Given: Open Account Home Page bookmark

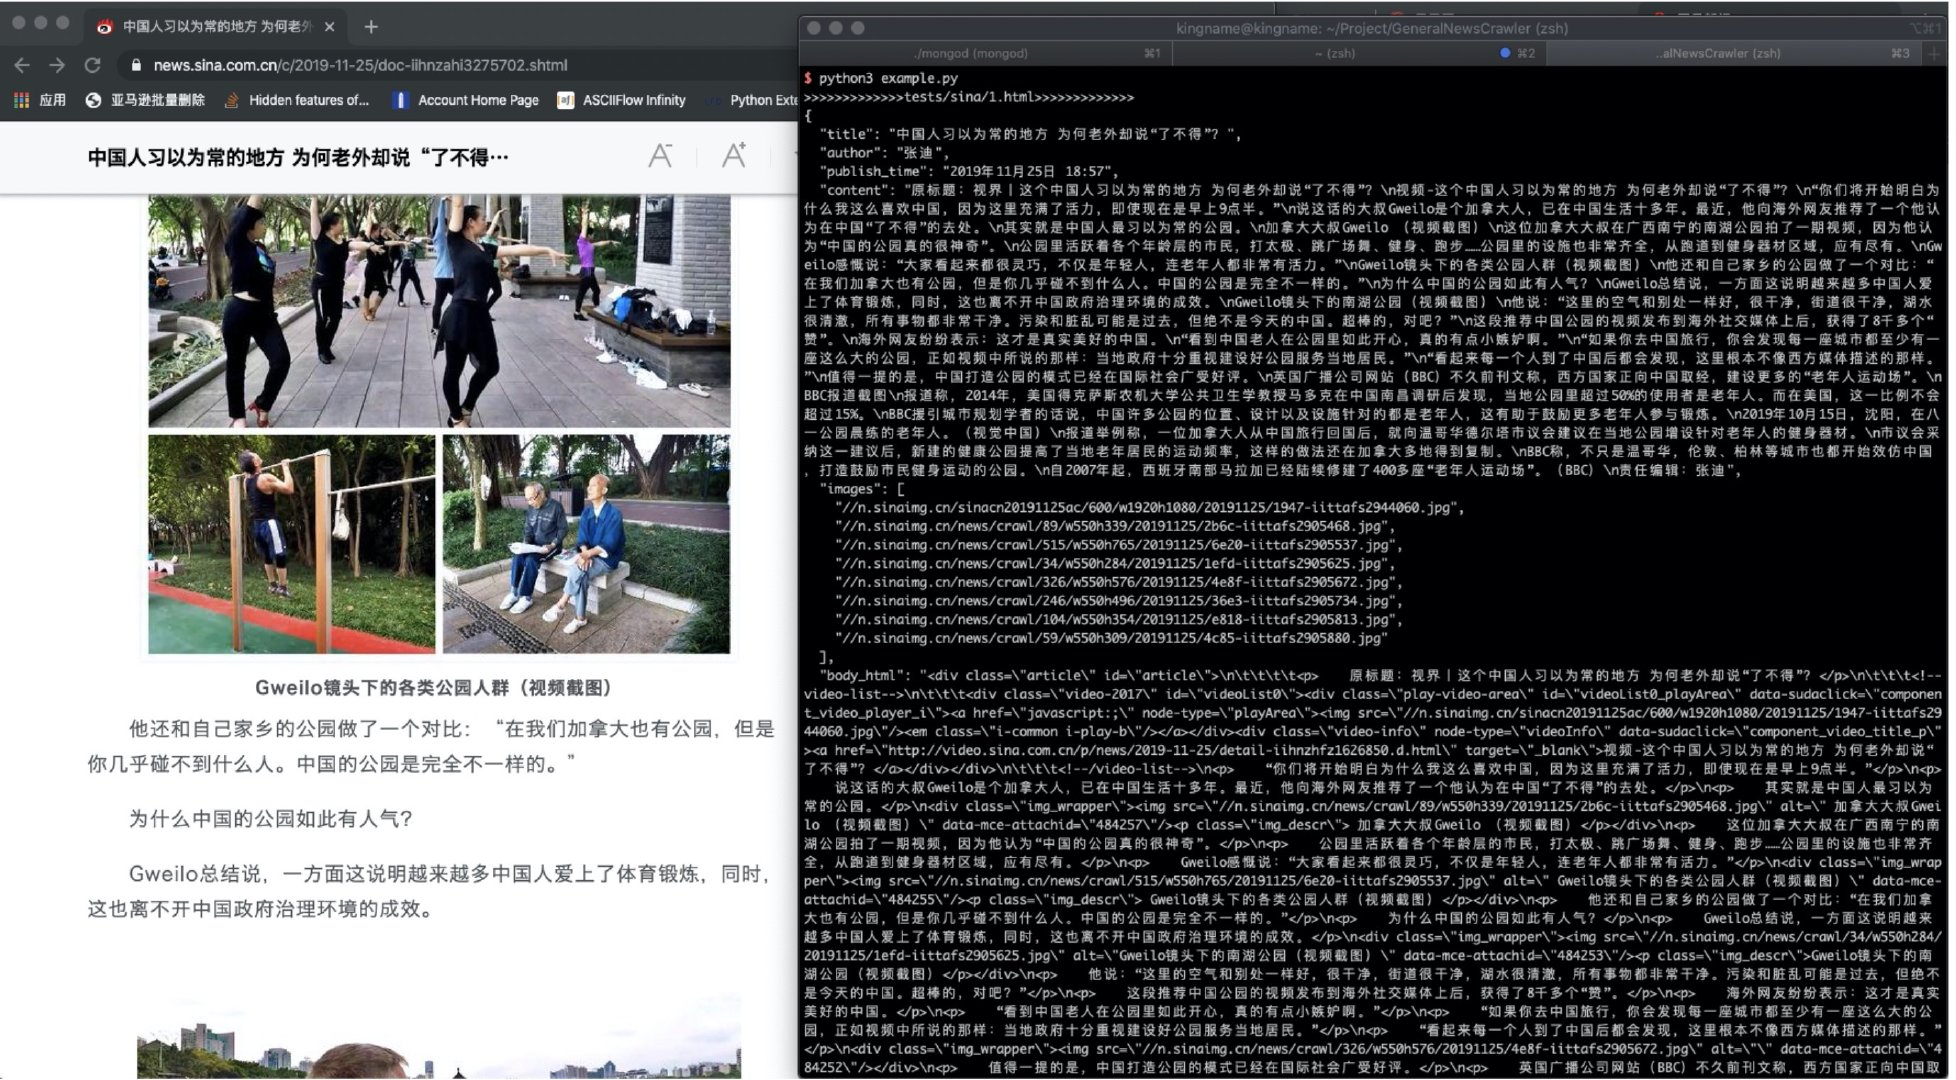Looking at the screenshot, I should 466,100.
